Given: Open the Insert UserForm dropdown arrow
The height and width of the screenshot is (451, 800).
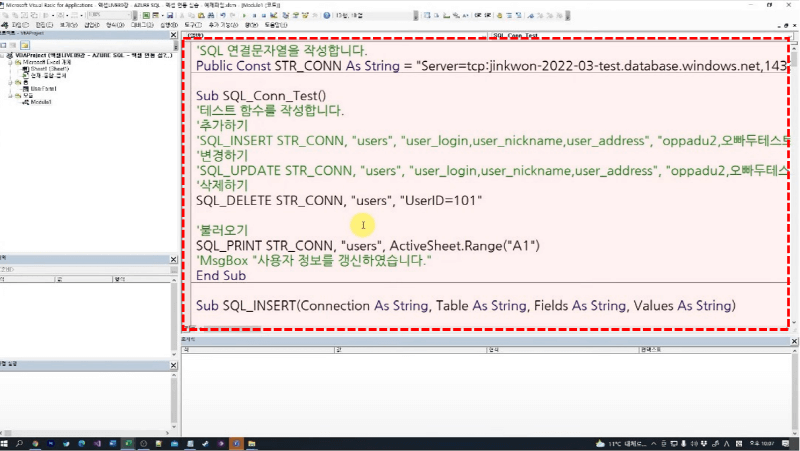Looking at the screenshot, I should coord(162,15).
